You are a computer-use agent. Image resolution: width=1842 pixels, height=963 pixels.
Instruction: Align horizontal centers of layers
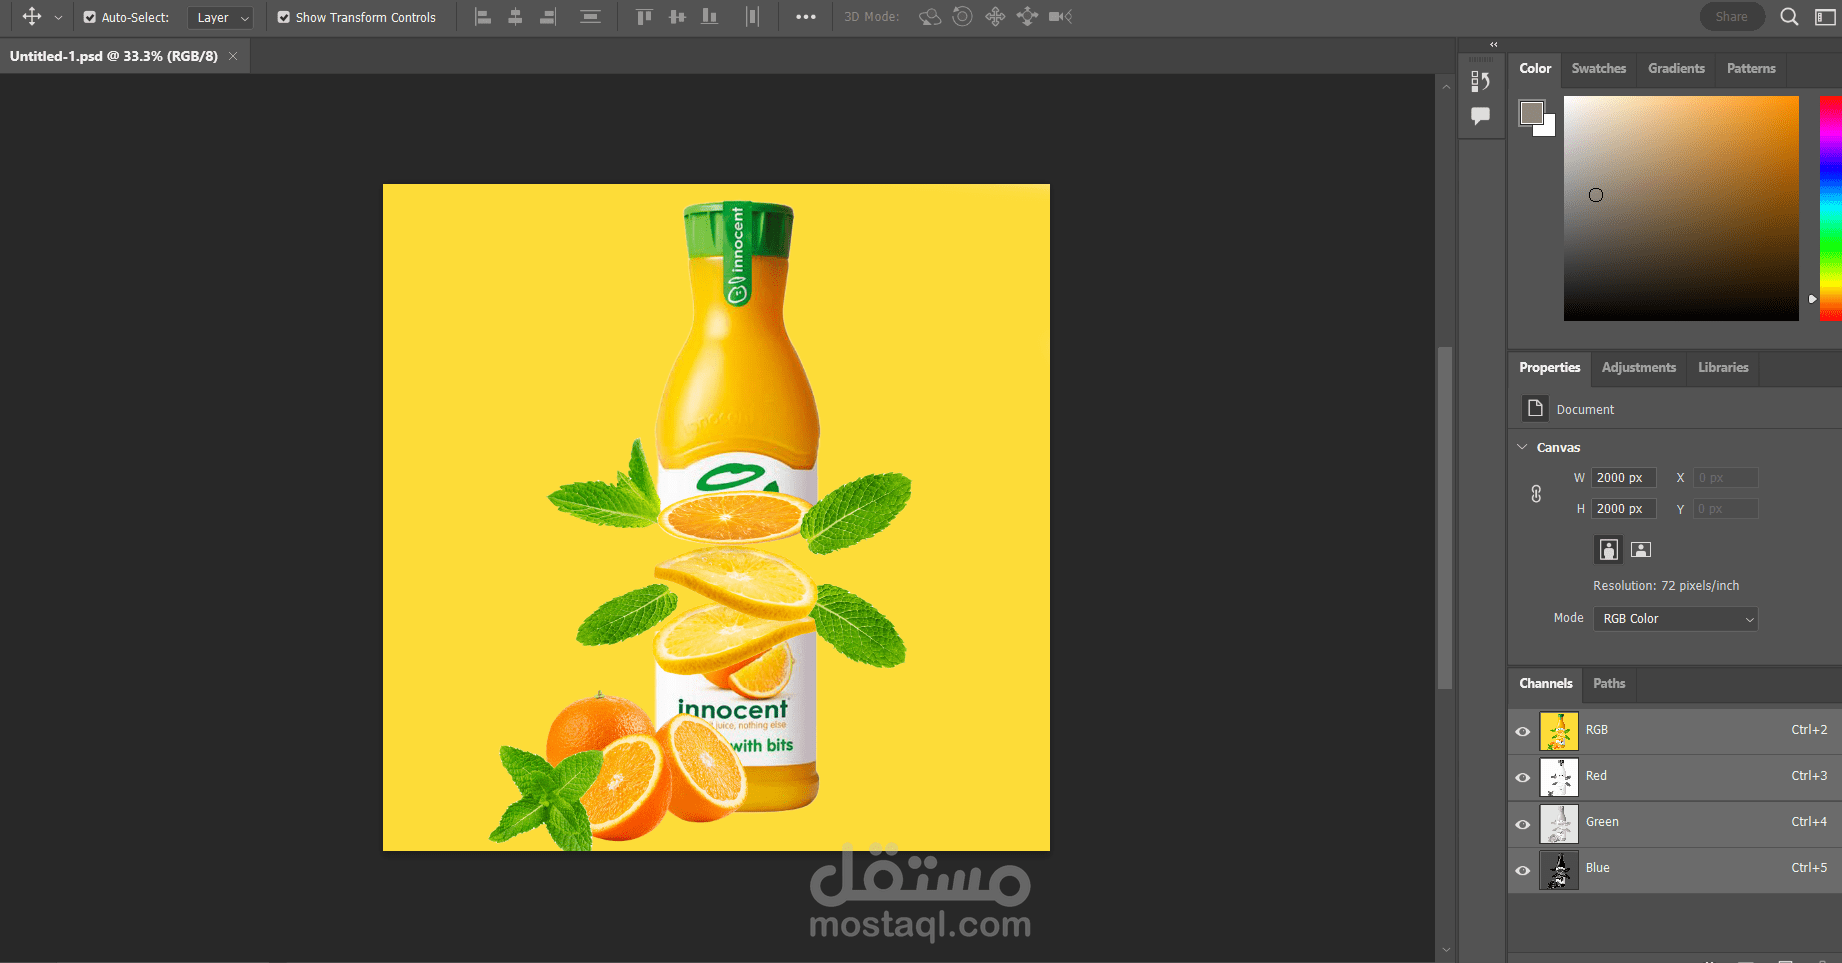(x=515, y=17)
